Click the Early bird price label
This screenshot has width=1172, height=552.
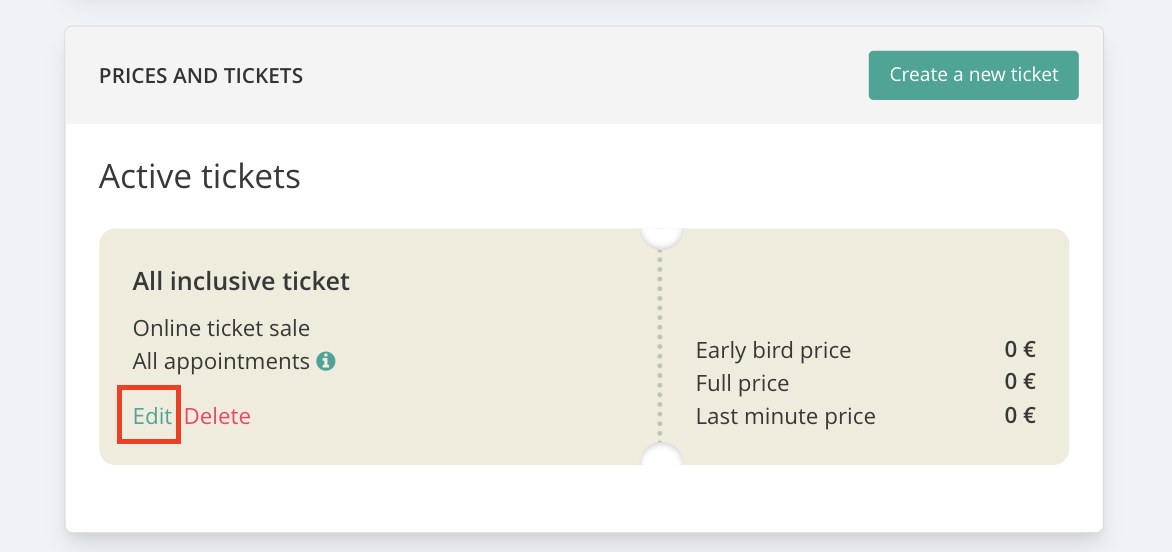[773, 350]
